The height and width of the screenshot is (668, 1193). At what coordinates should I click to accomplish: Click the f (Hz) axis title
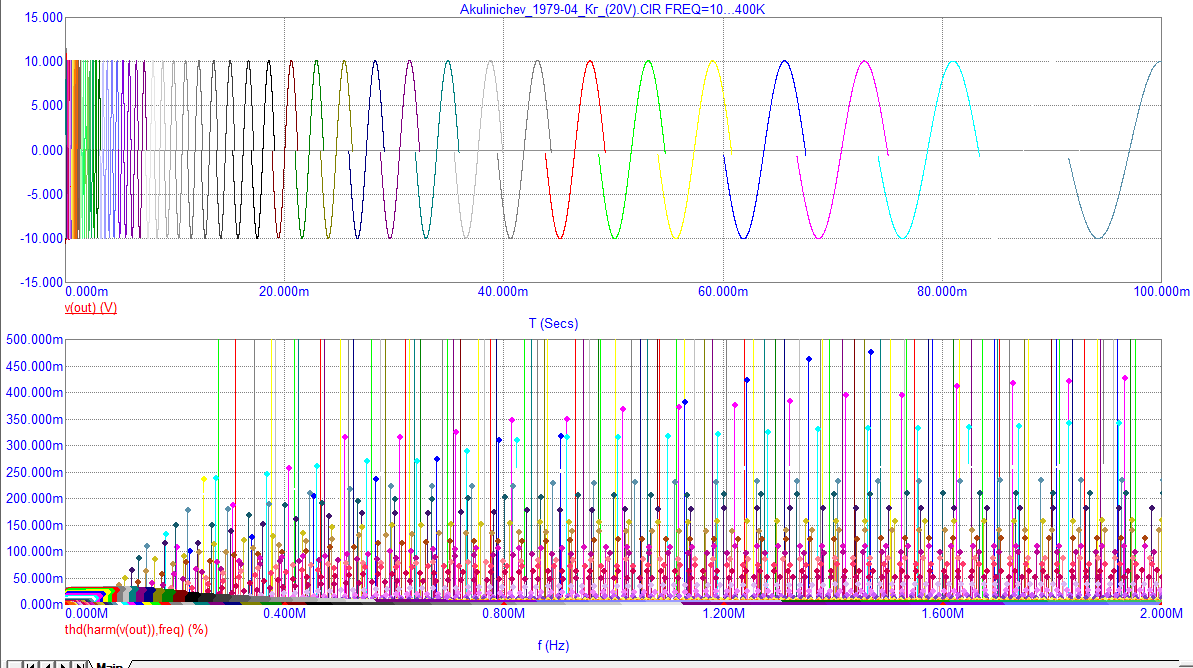(x=553, y=645)
